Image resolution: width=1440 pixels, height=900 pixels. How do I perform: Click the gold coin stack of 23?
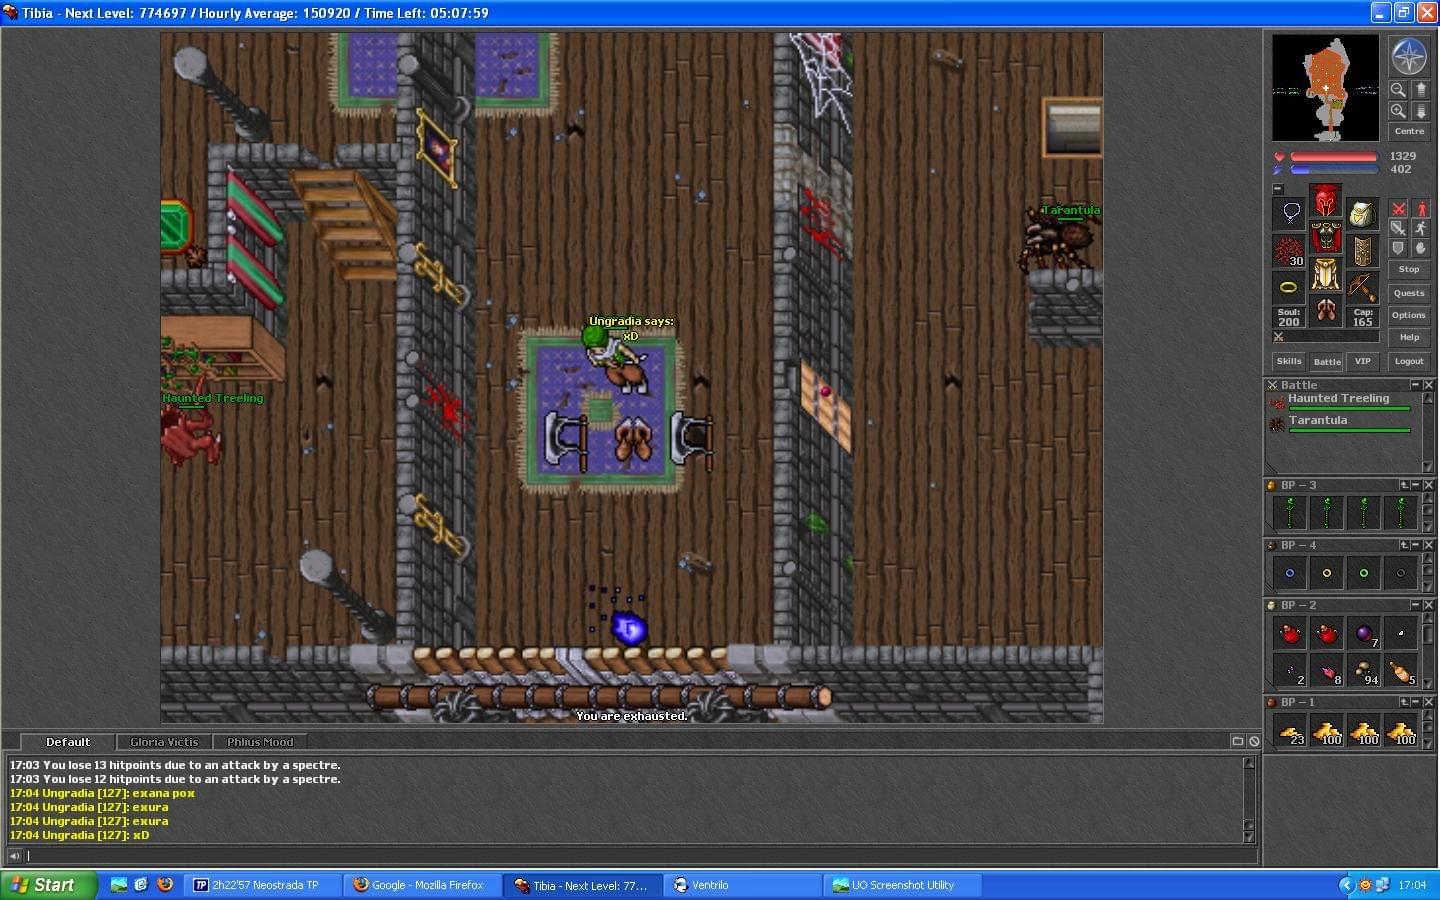coord(1290,731)
